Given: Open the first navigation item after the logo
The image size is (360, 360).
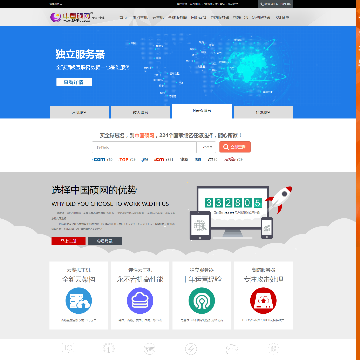Looking at the screenshot, I should (x=123, y=17).
